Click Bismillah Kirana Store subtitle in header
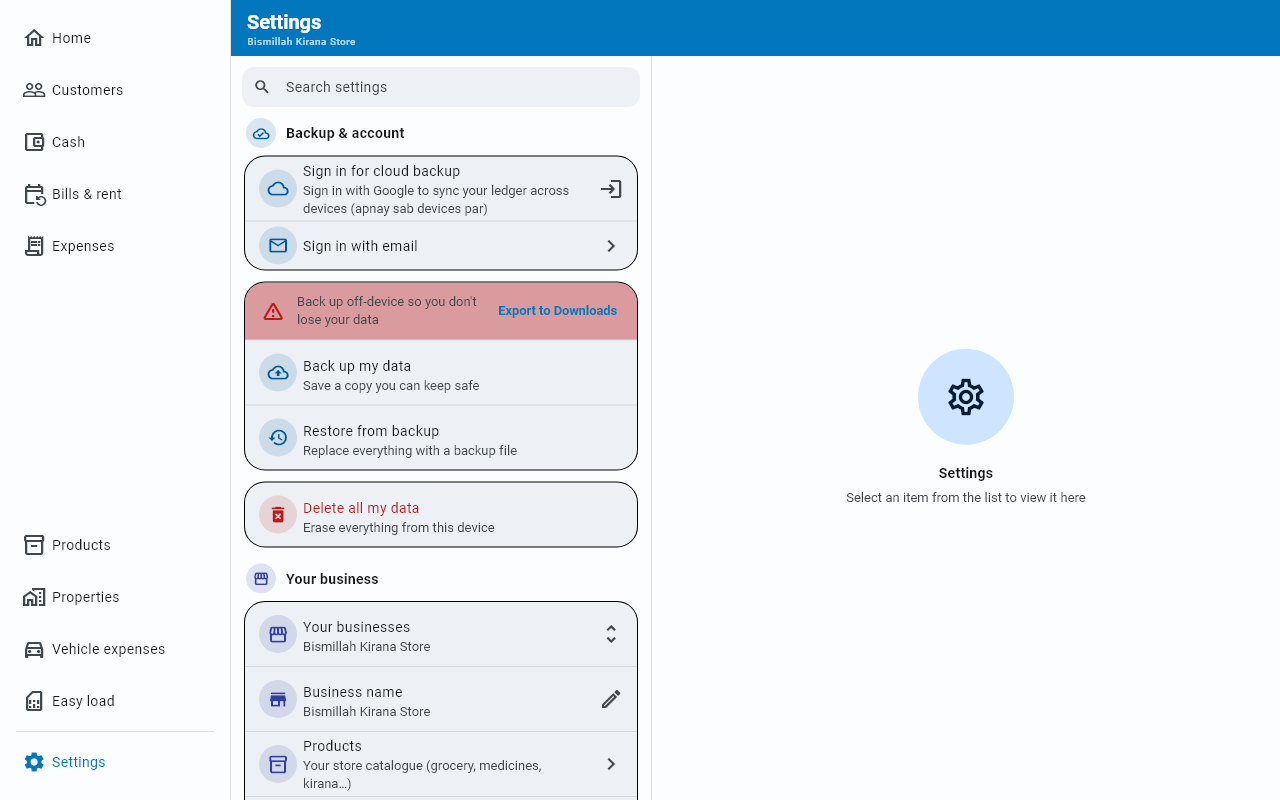The height and width of the screenshot is (800, 1280). 301,42
